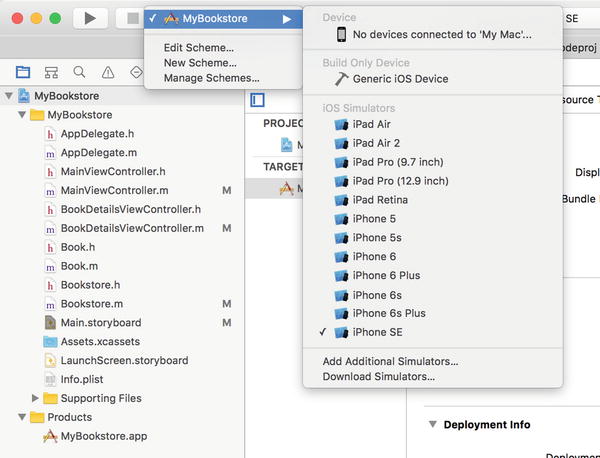Collapse the MyBookstore project root triangle
The height and width of the screenshot is (458, 600).
[x=8, y=96]
